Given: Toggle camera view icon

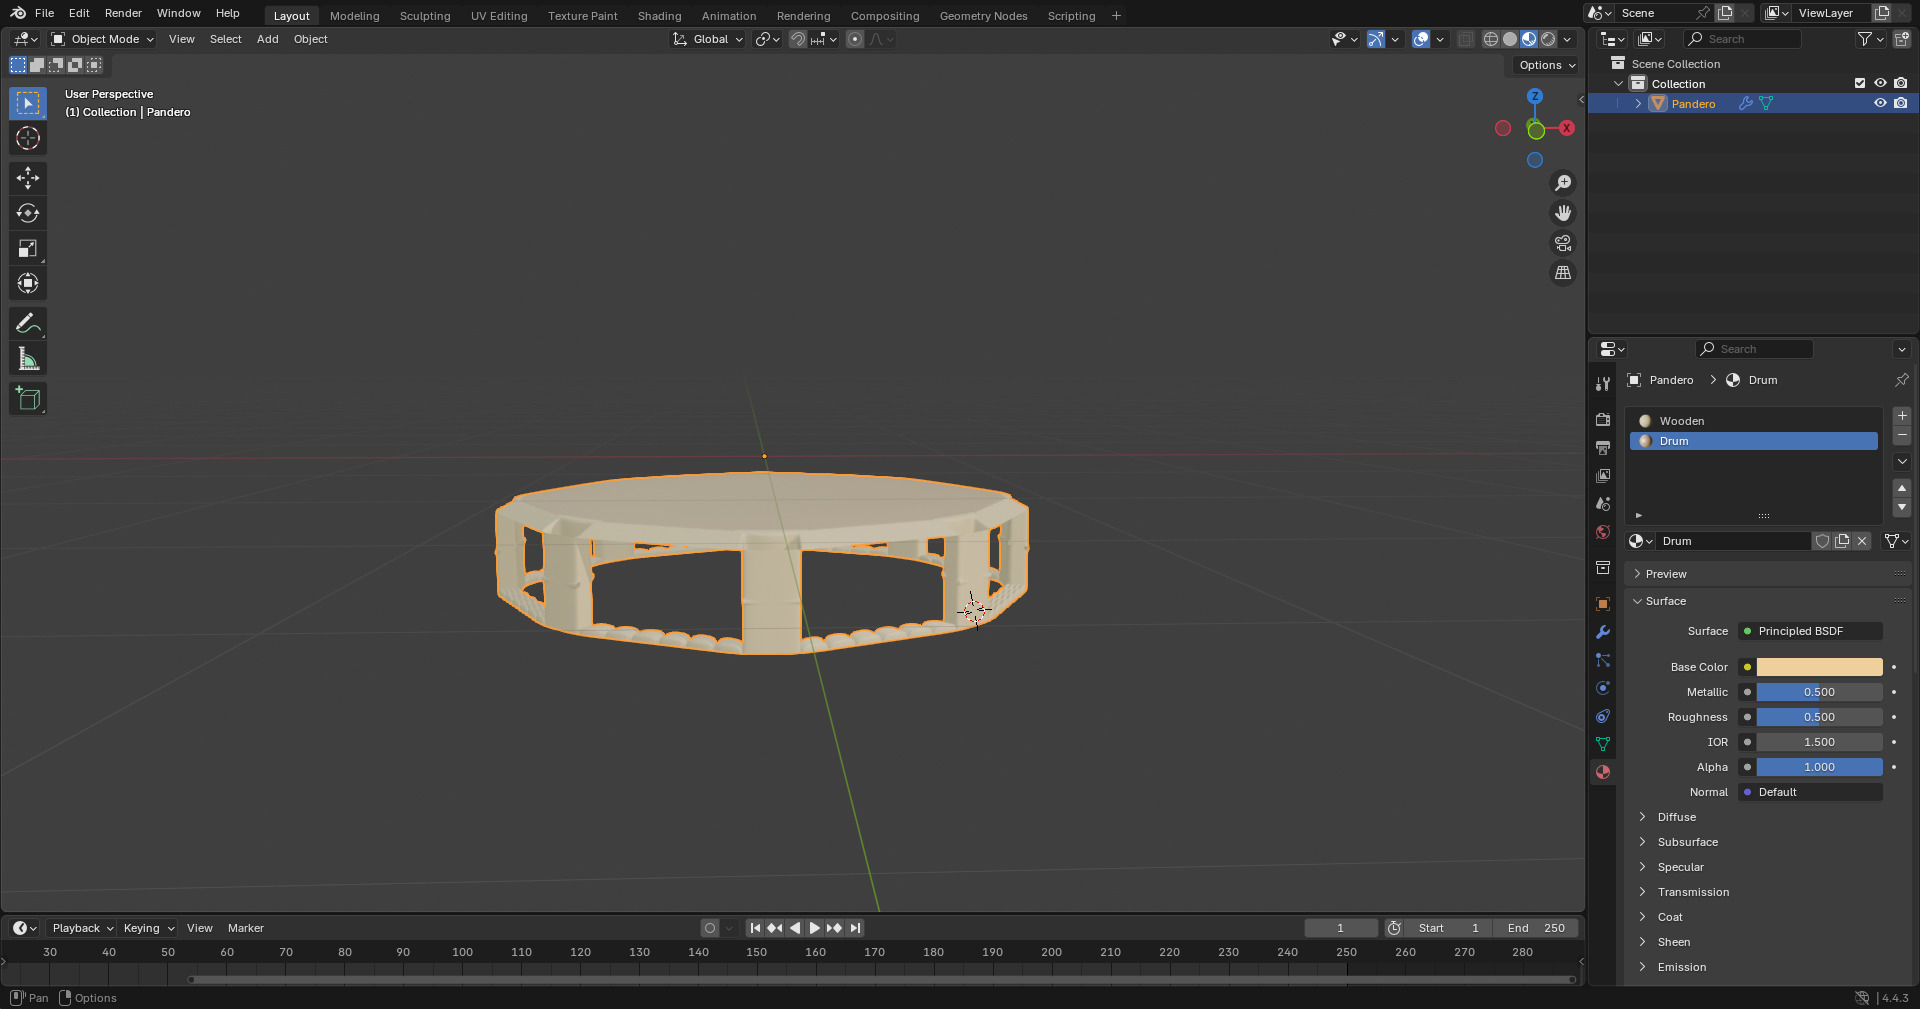Looking at the screenshot, I should pos(1562,243).
